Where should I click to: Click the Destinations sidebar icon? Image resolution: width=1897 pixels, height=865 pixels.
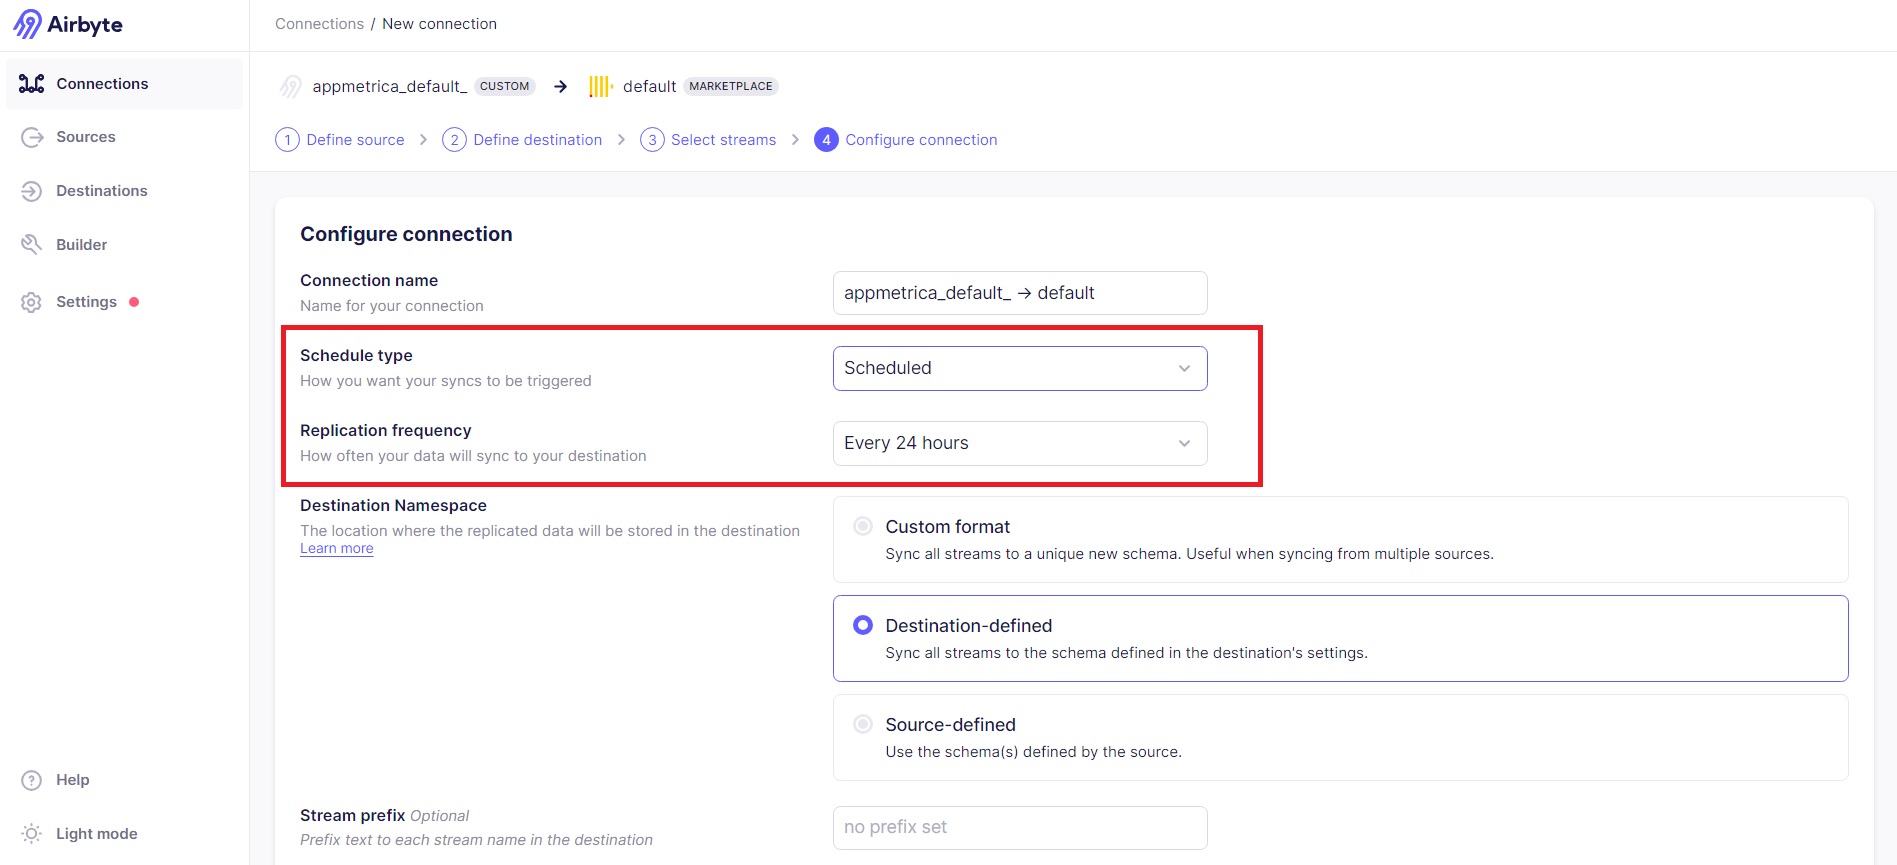(32, 191)
